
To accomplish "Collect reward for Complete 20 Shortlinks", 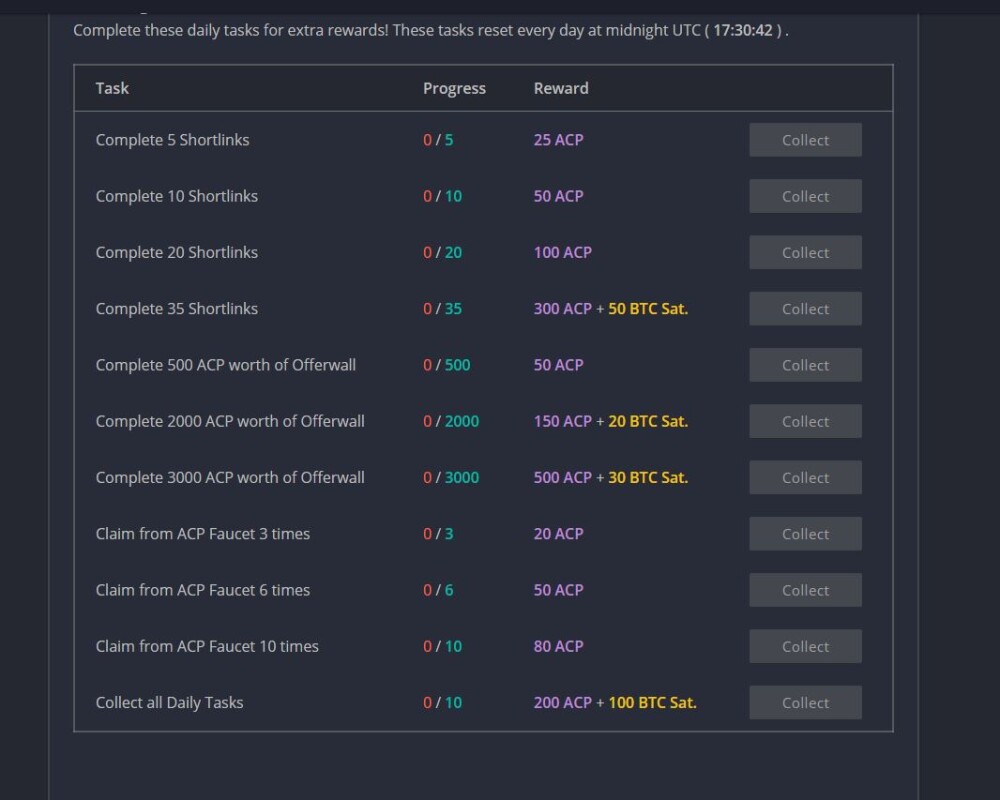I will point(805,252).
